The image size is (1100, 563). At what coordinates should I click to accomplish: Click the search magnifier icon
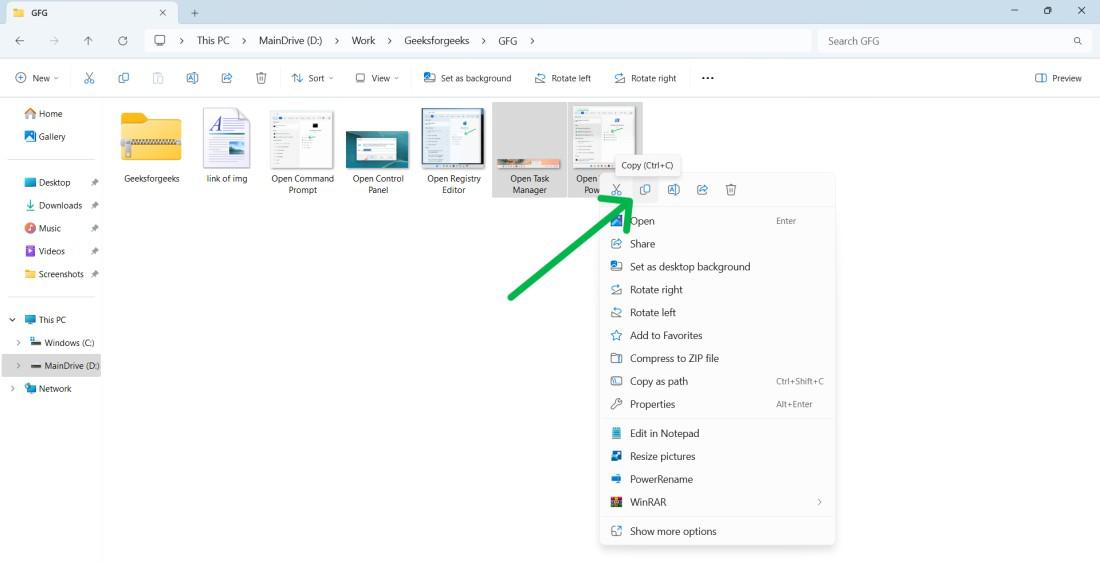pos(1078,41)
